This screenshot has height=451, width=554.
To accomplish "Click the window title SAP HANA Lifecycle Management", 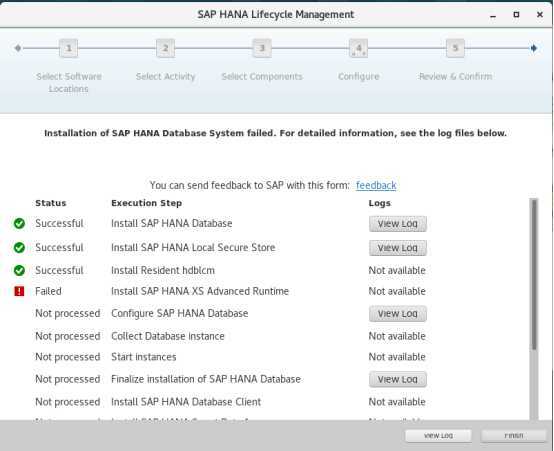I will [276, 14].
